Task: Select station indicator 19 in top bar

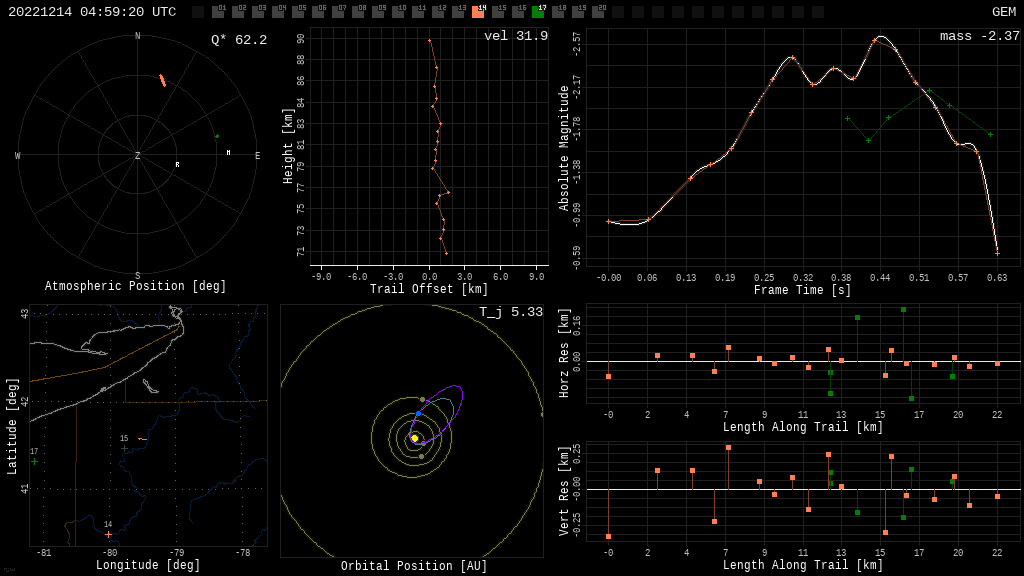Action: click(578, 11)
